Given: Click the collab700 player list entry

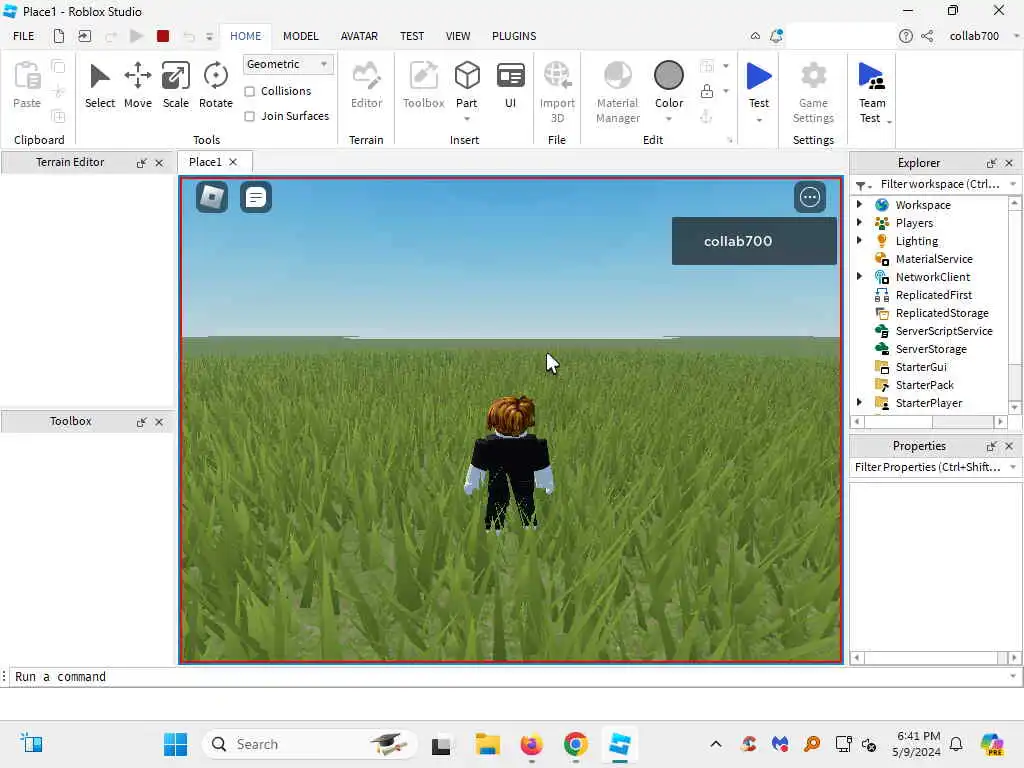Looking at the screenshot, I should point(754,241).
